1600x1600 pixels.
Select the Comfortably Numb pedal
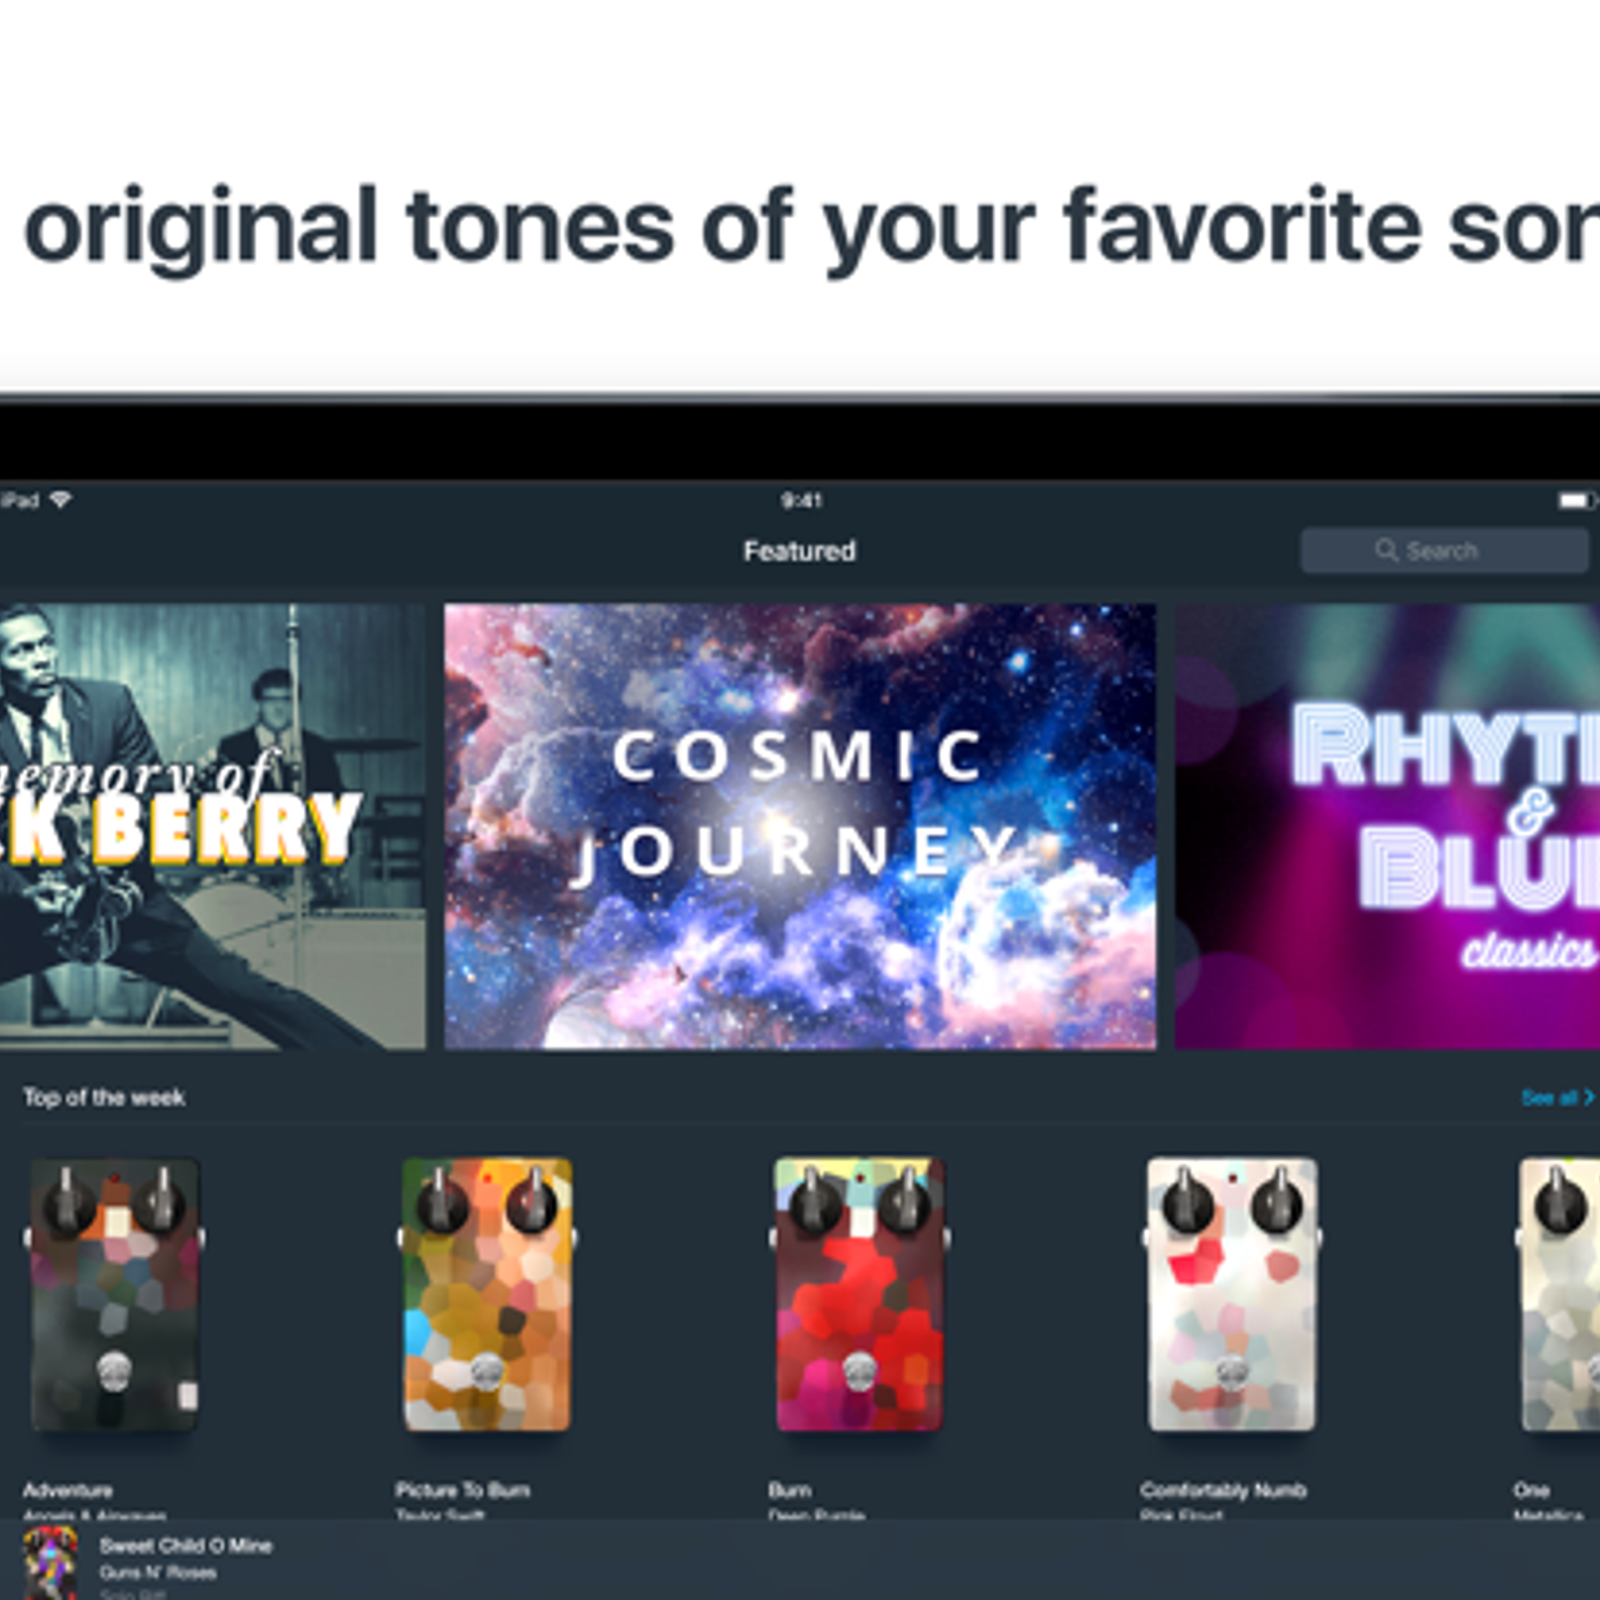[1232, 1295]
